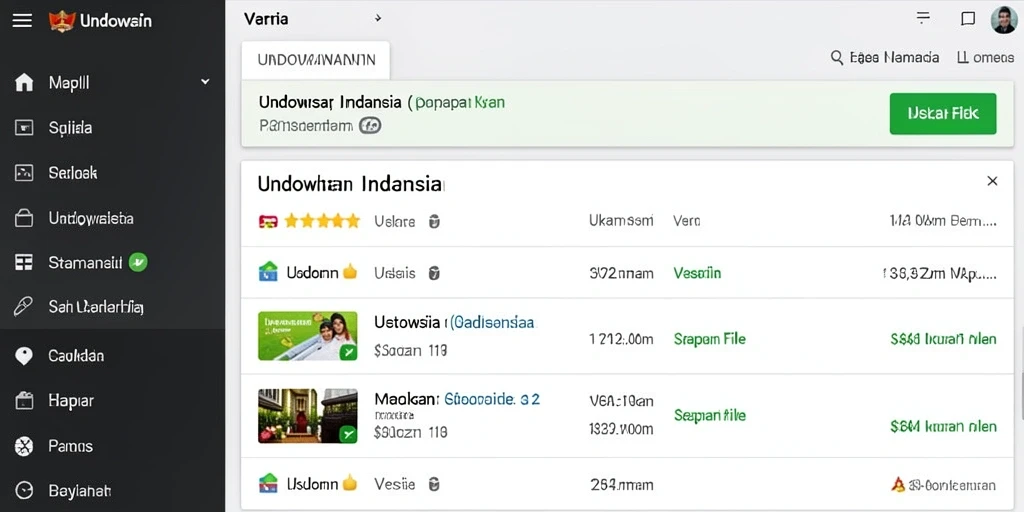Viewport: 1024px width, 512px height.
Task: Click the lock icon beside Vesiie
Action: point(434,485)
